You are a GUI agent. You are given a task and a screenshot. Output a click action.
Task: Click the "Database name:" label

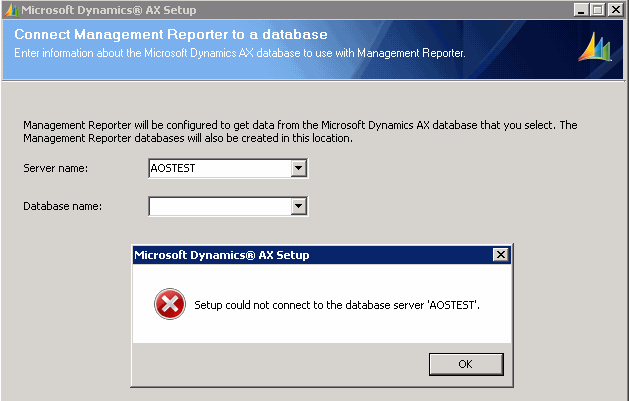pos(62,206)
